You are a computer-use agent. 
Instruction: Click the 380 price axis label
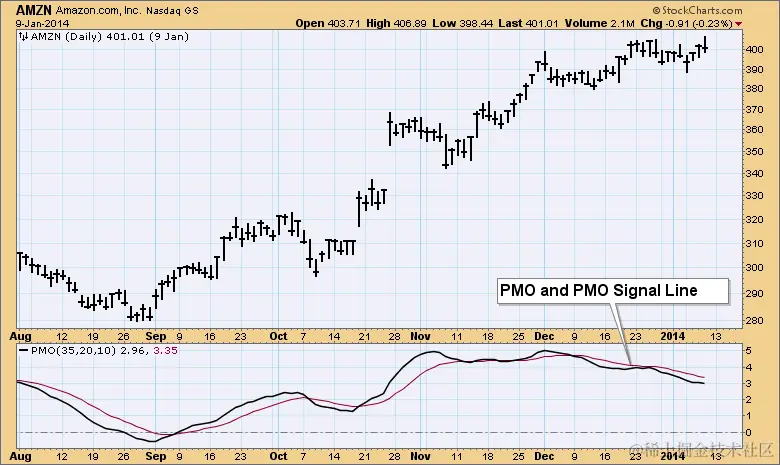754,89
